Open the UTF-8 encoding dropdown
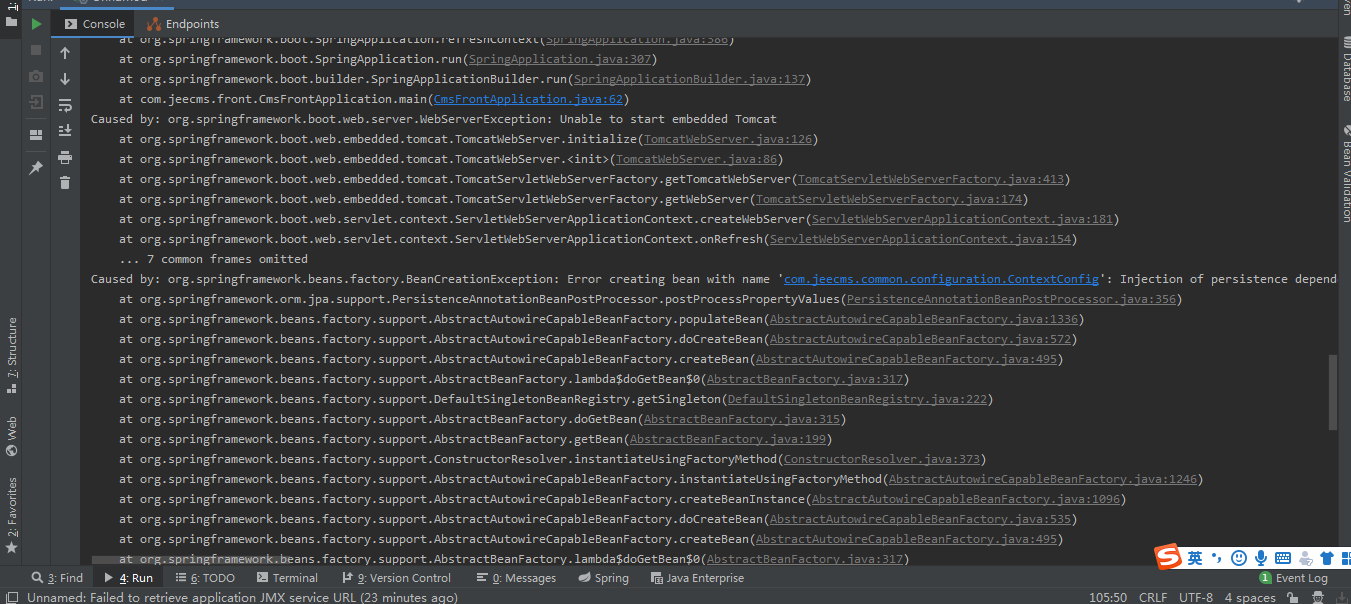Viewport: 1351px width, 604px height. coord(1196,597)
